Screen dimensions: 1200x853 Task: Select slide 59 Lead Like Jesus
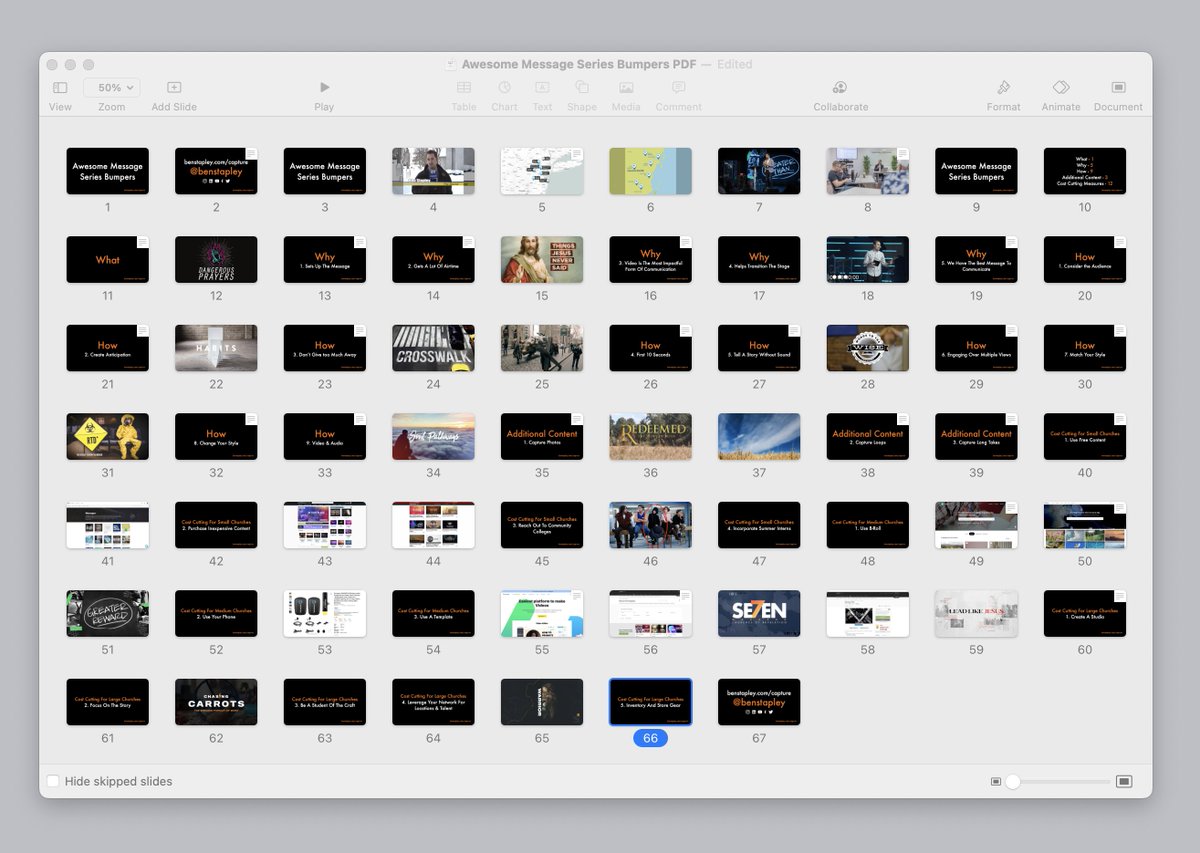[x=976, y=614]
